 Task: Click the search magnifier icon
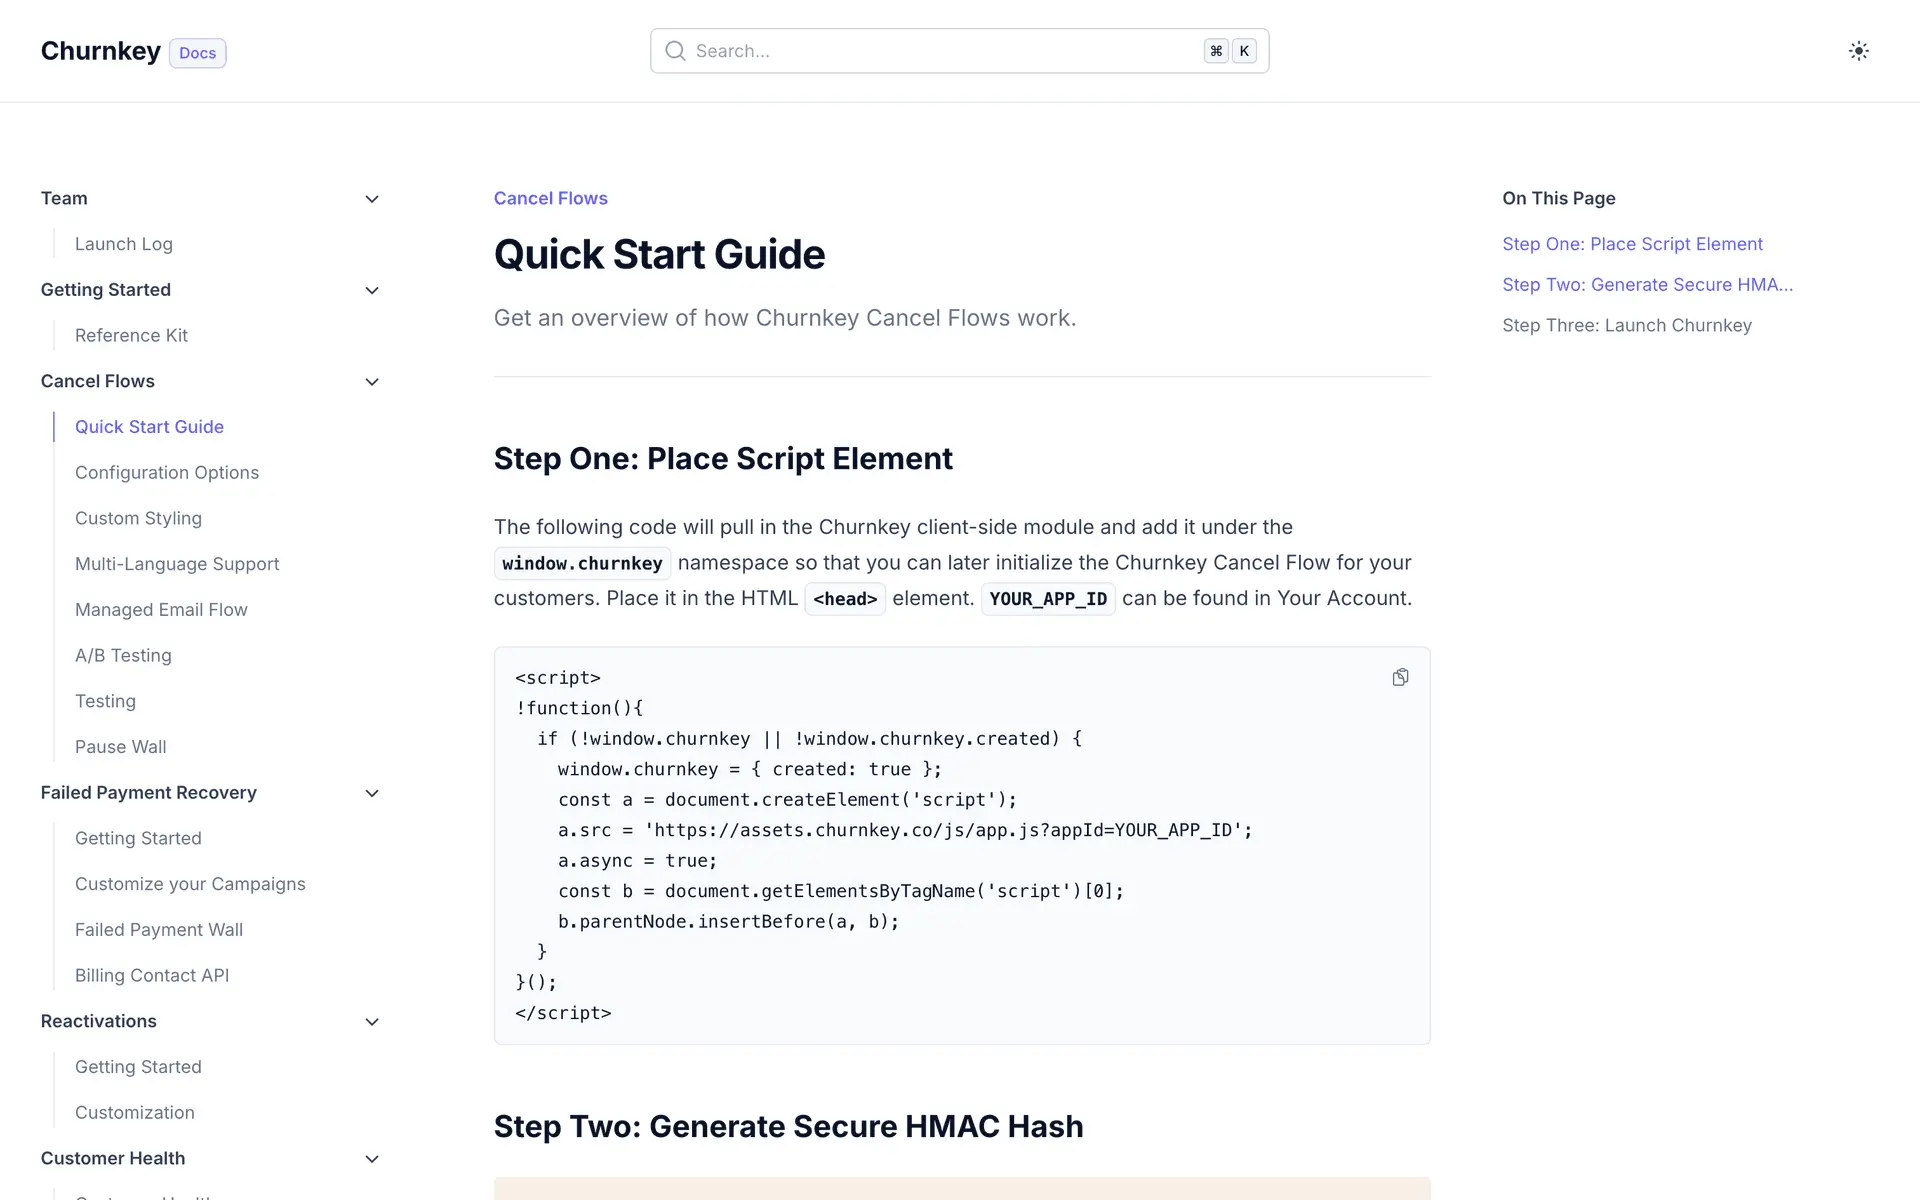click(x=676, y=51)
